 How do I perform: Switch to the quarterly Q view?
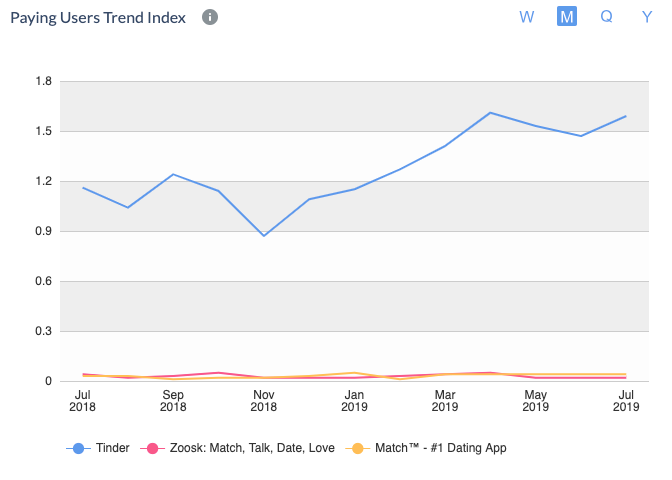606,17
